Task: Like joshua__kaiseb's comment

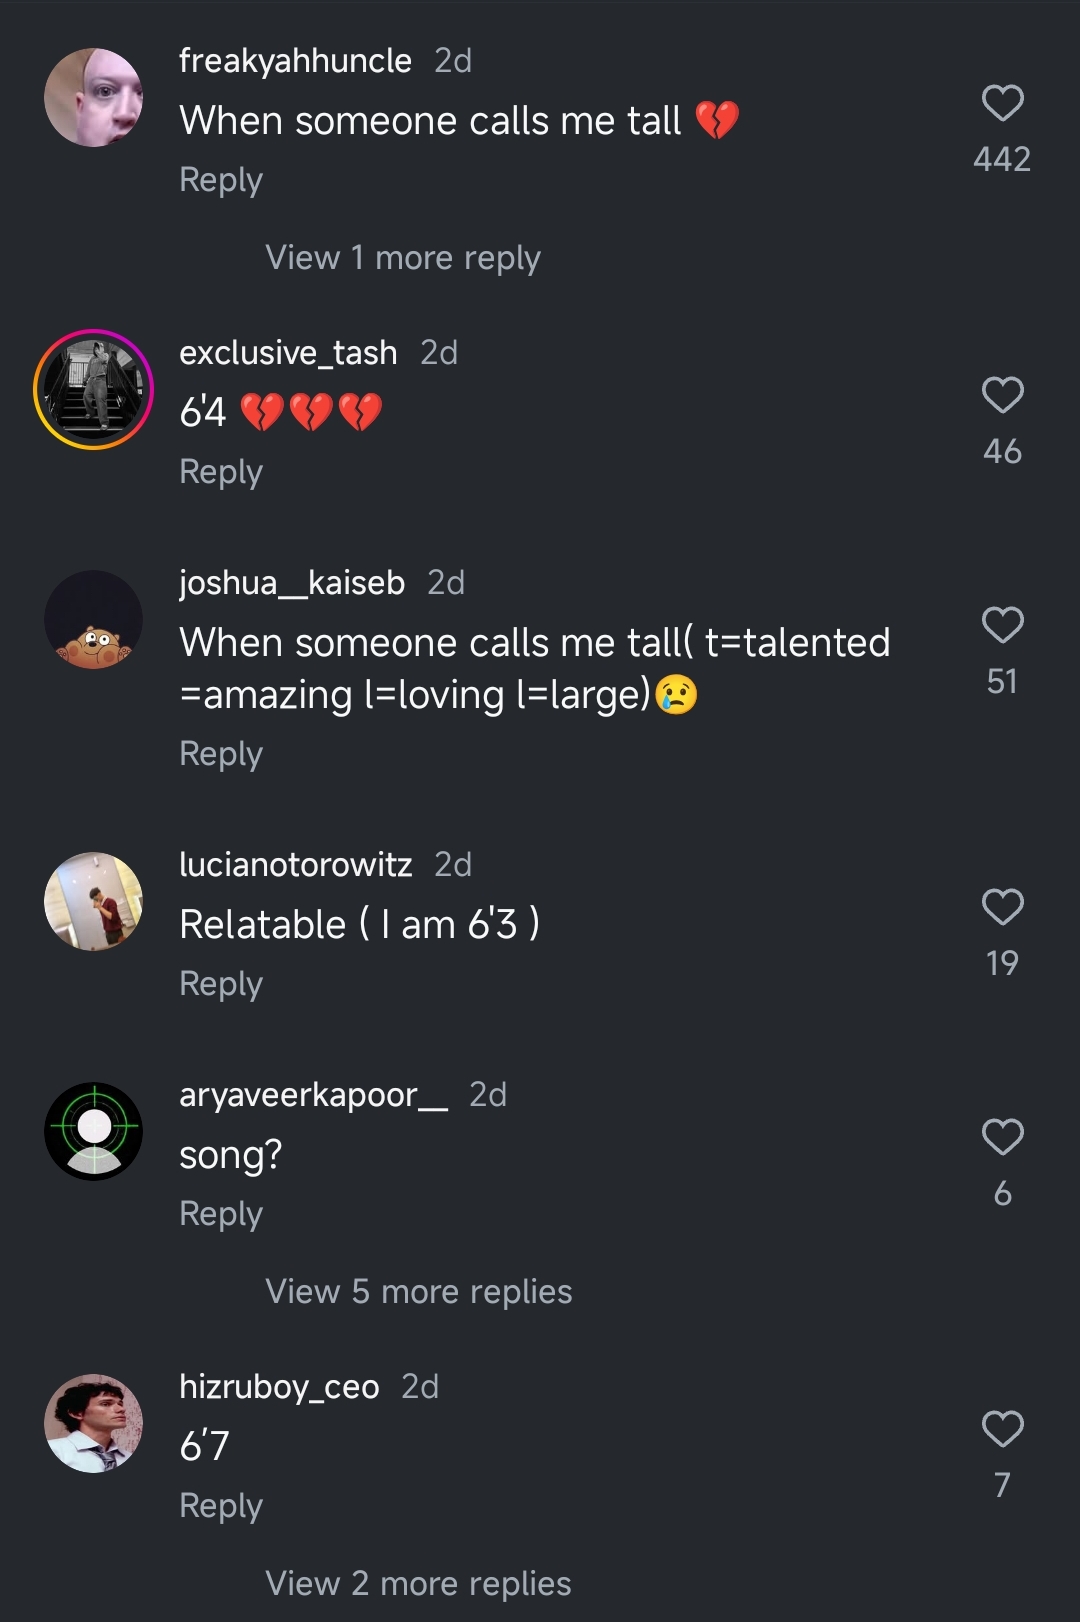Action: coord(1002,625)
